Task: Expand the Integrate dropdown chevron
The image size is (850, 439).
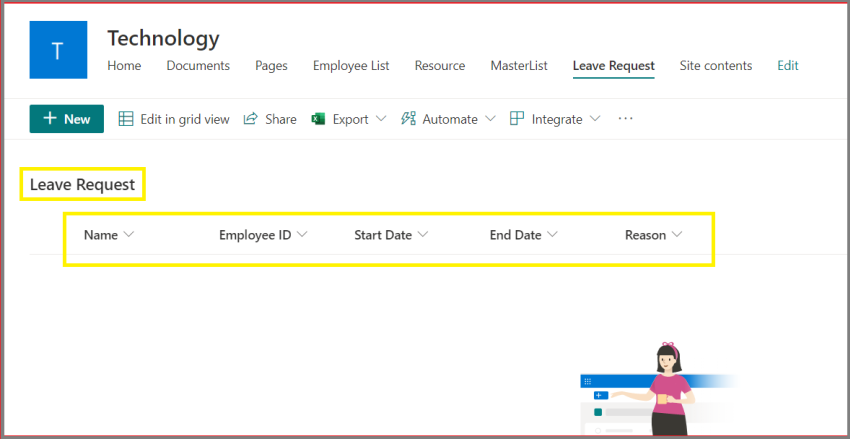Action: tap(595, 119)
